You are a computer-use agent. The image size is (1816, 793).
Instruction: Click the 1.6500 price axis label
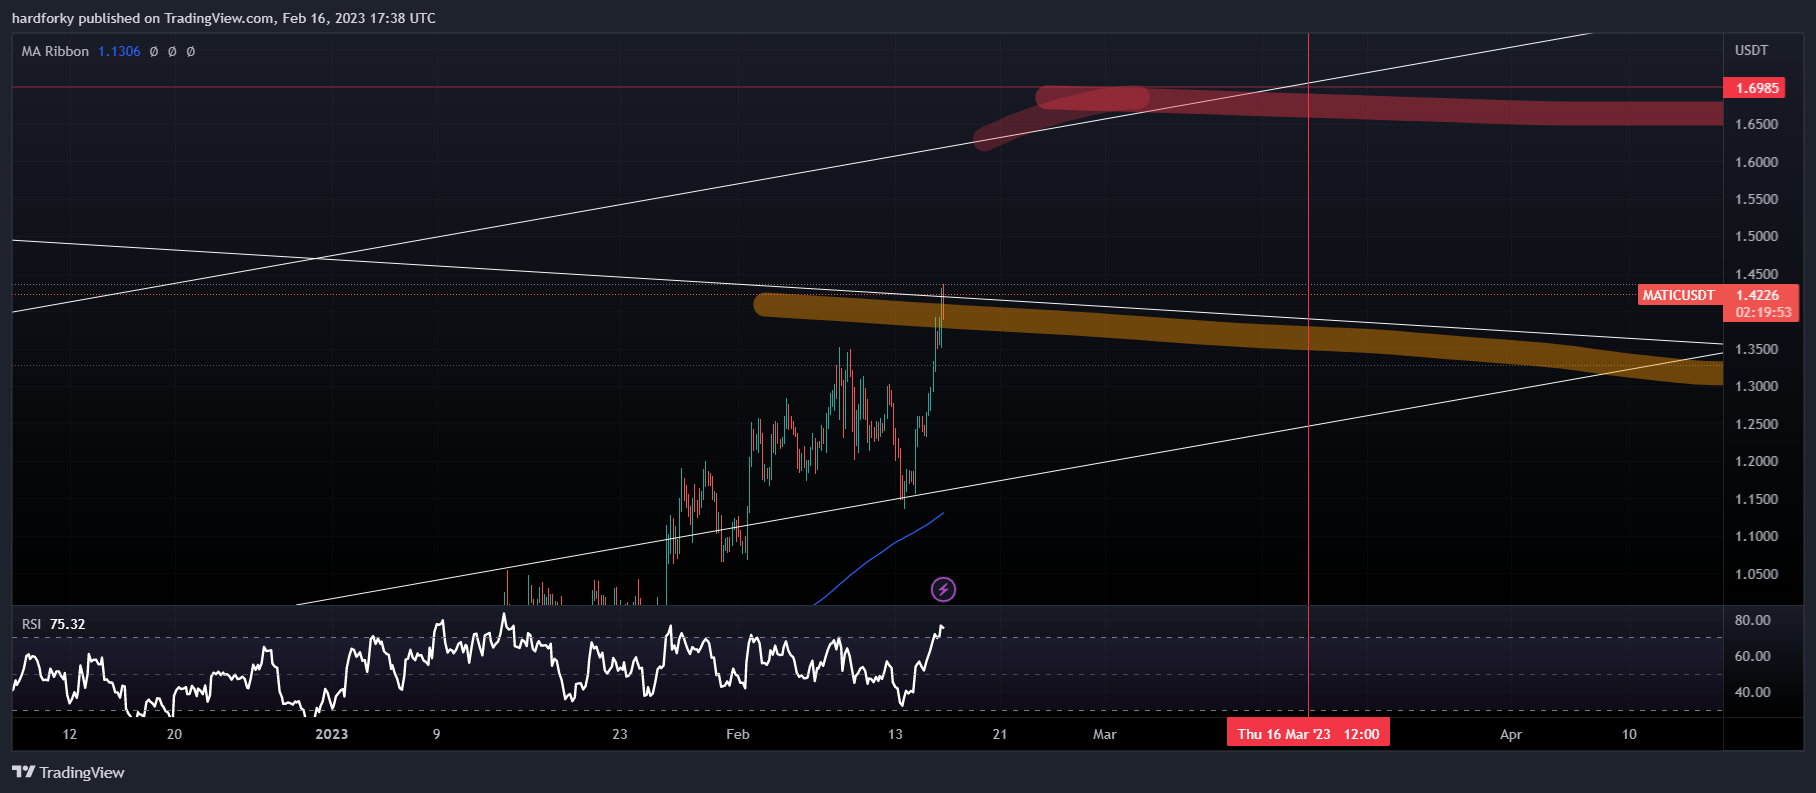tap(1757, 124)
